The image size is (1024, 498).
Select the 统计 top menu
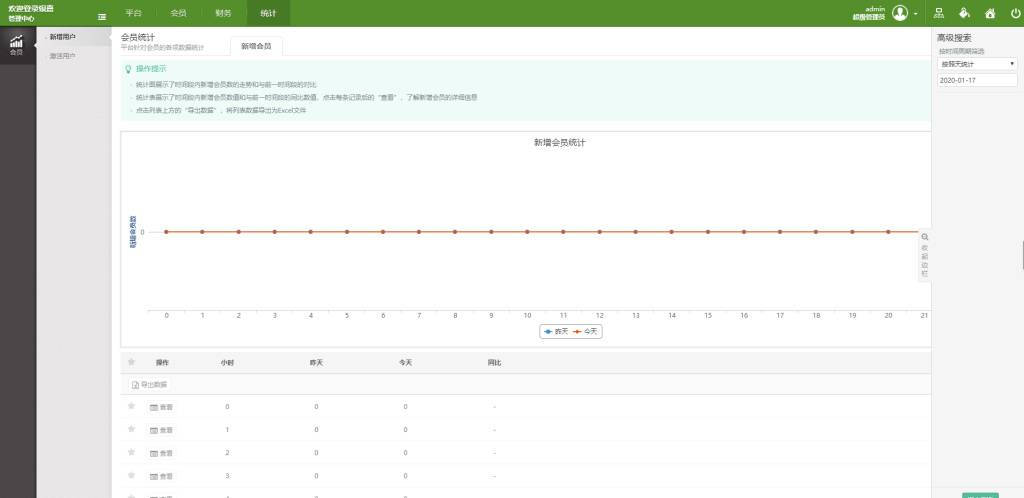(268, 13)
